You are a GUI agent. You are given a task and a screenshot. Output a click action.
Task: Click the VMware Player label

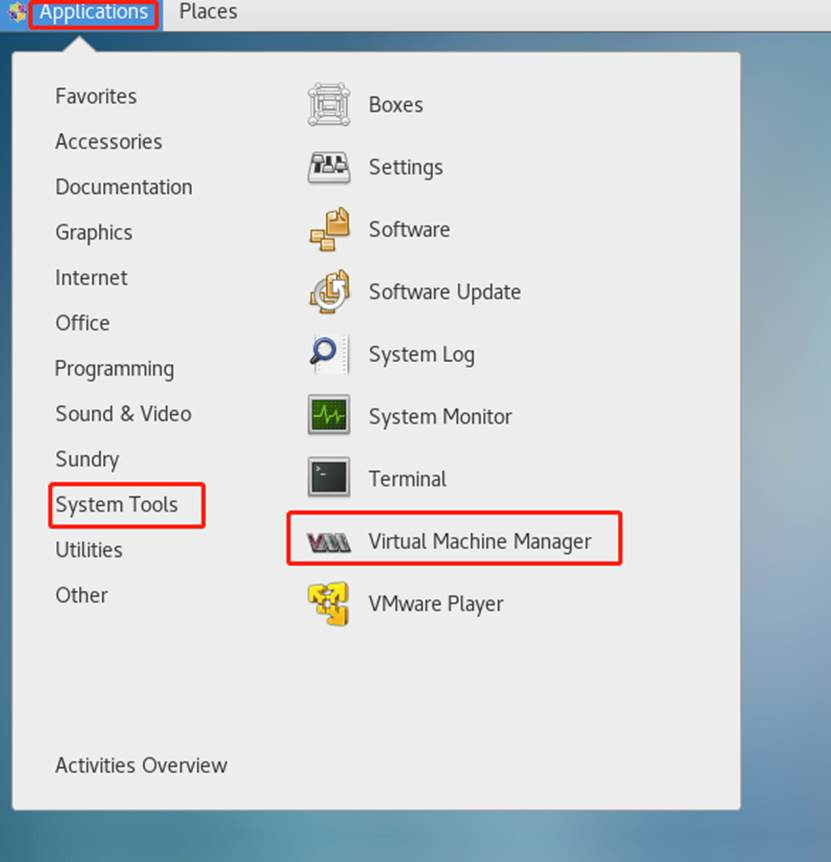[x=436, y=604]
